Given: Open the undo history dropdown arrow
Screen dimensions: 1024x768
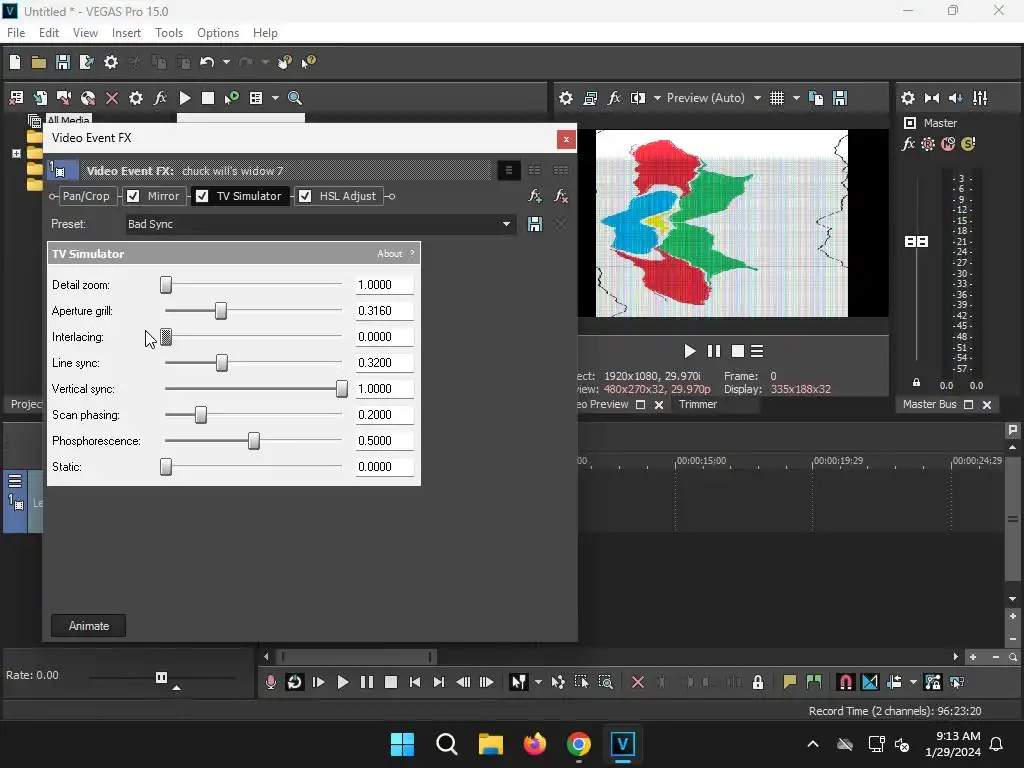Looking at the screenshot, I should point(226,62).
